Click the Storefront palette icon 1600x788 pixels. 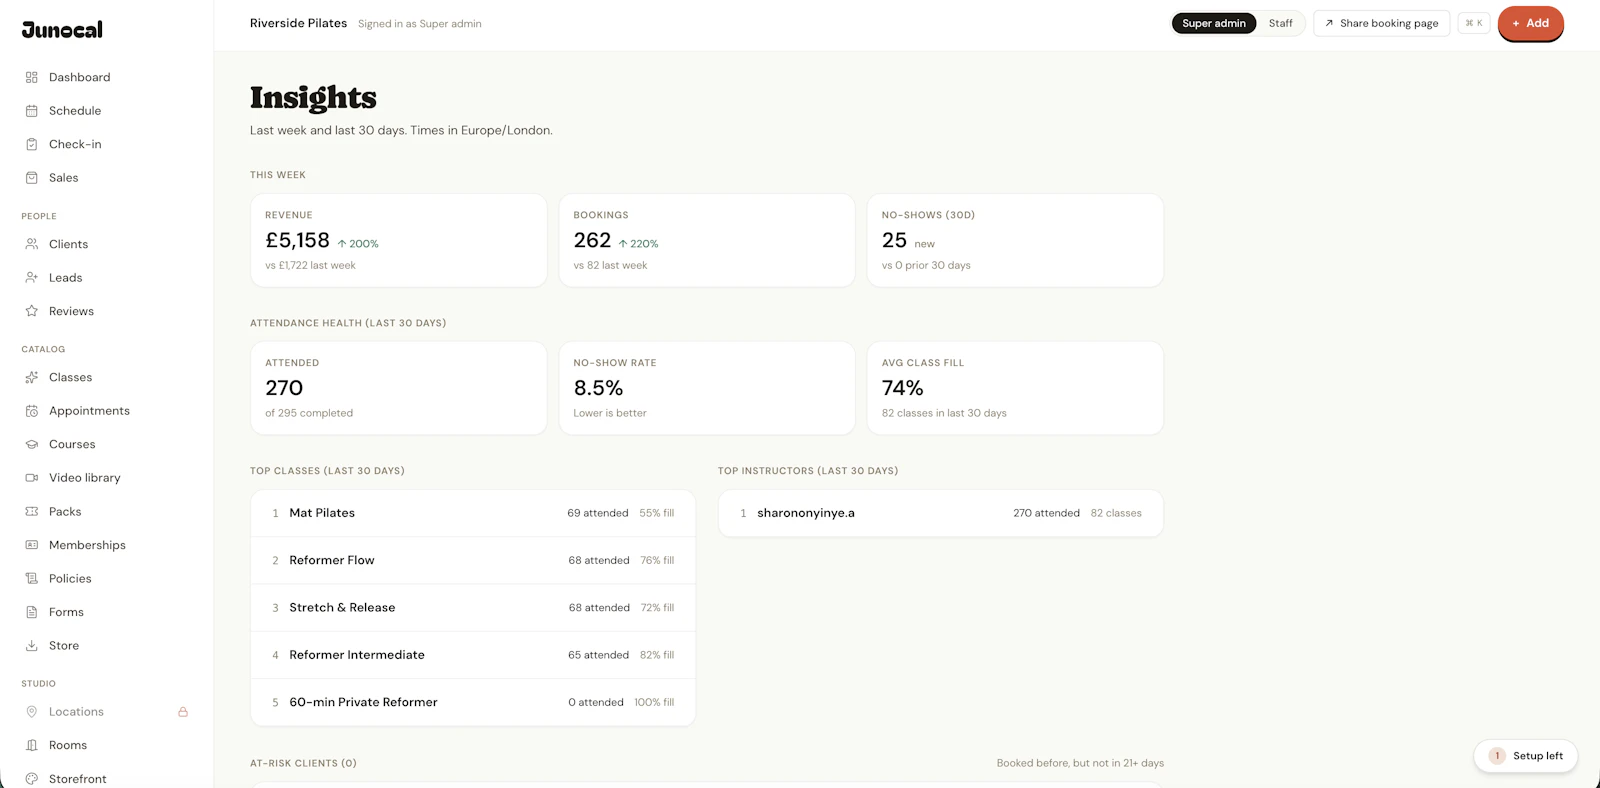point(32,779)
